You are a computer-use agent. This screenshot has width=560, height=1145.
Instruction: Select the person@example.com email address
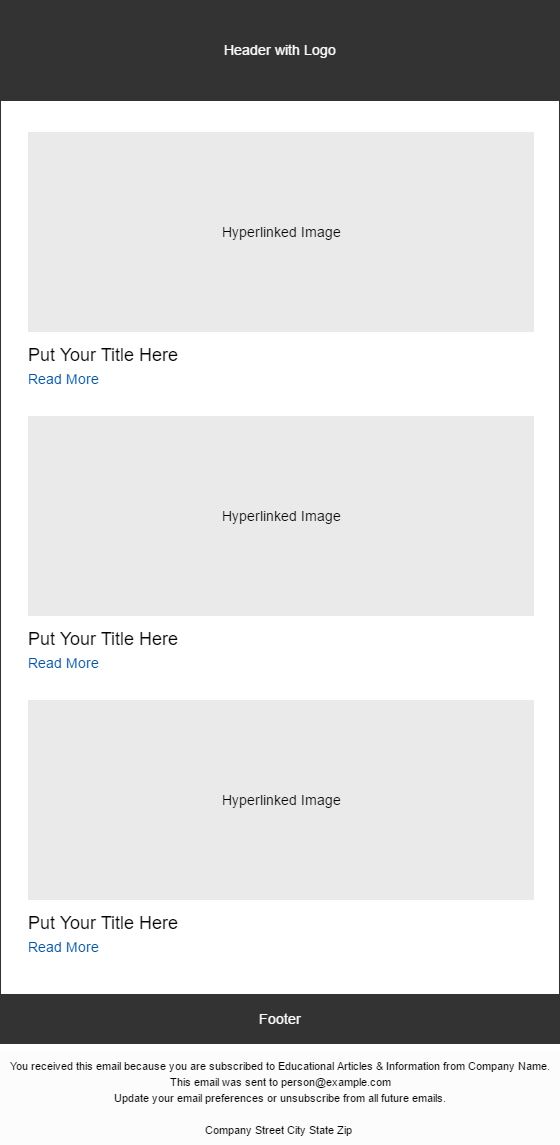(x=336, y=1082)
